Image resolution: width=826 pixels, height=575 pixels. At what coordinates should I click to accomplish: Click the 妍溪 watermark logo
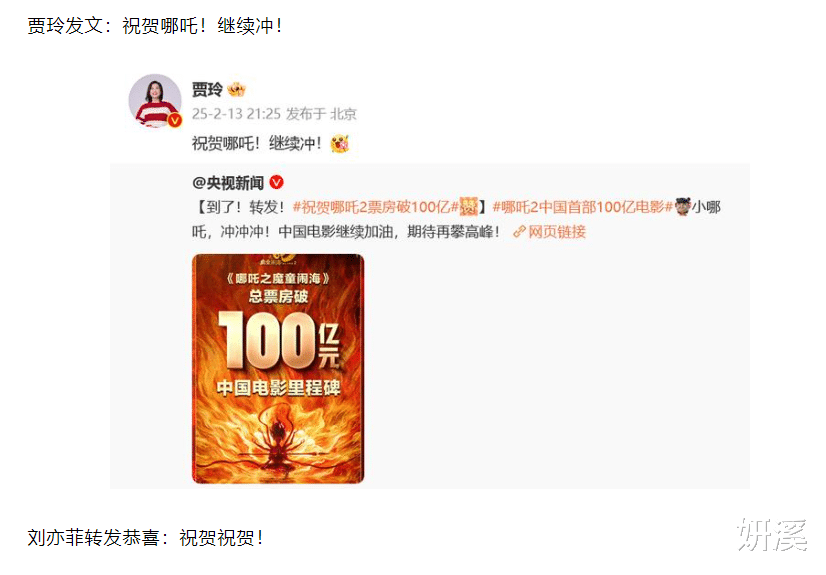pyautogui.click(x=772, y=534)
